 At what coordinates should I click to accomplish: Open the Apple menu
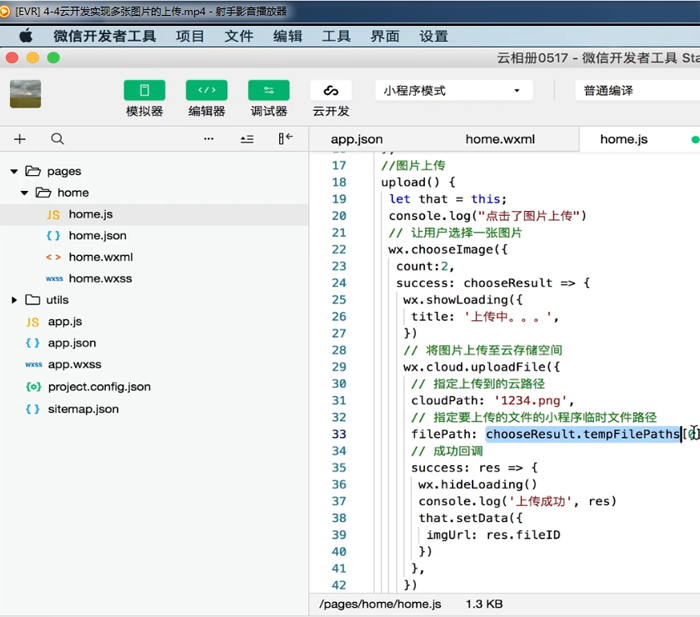click(x=26, y=36)
